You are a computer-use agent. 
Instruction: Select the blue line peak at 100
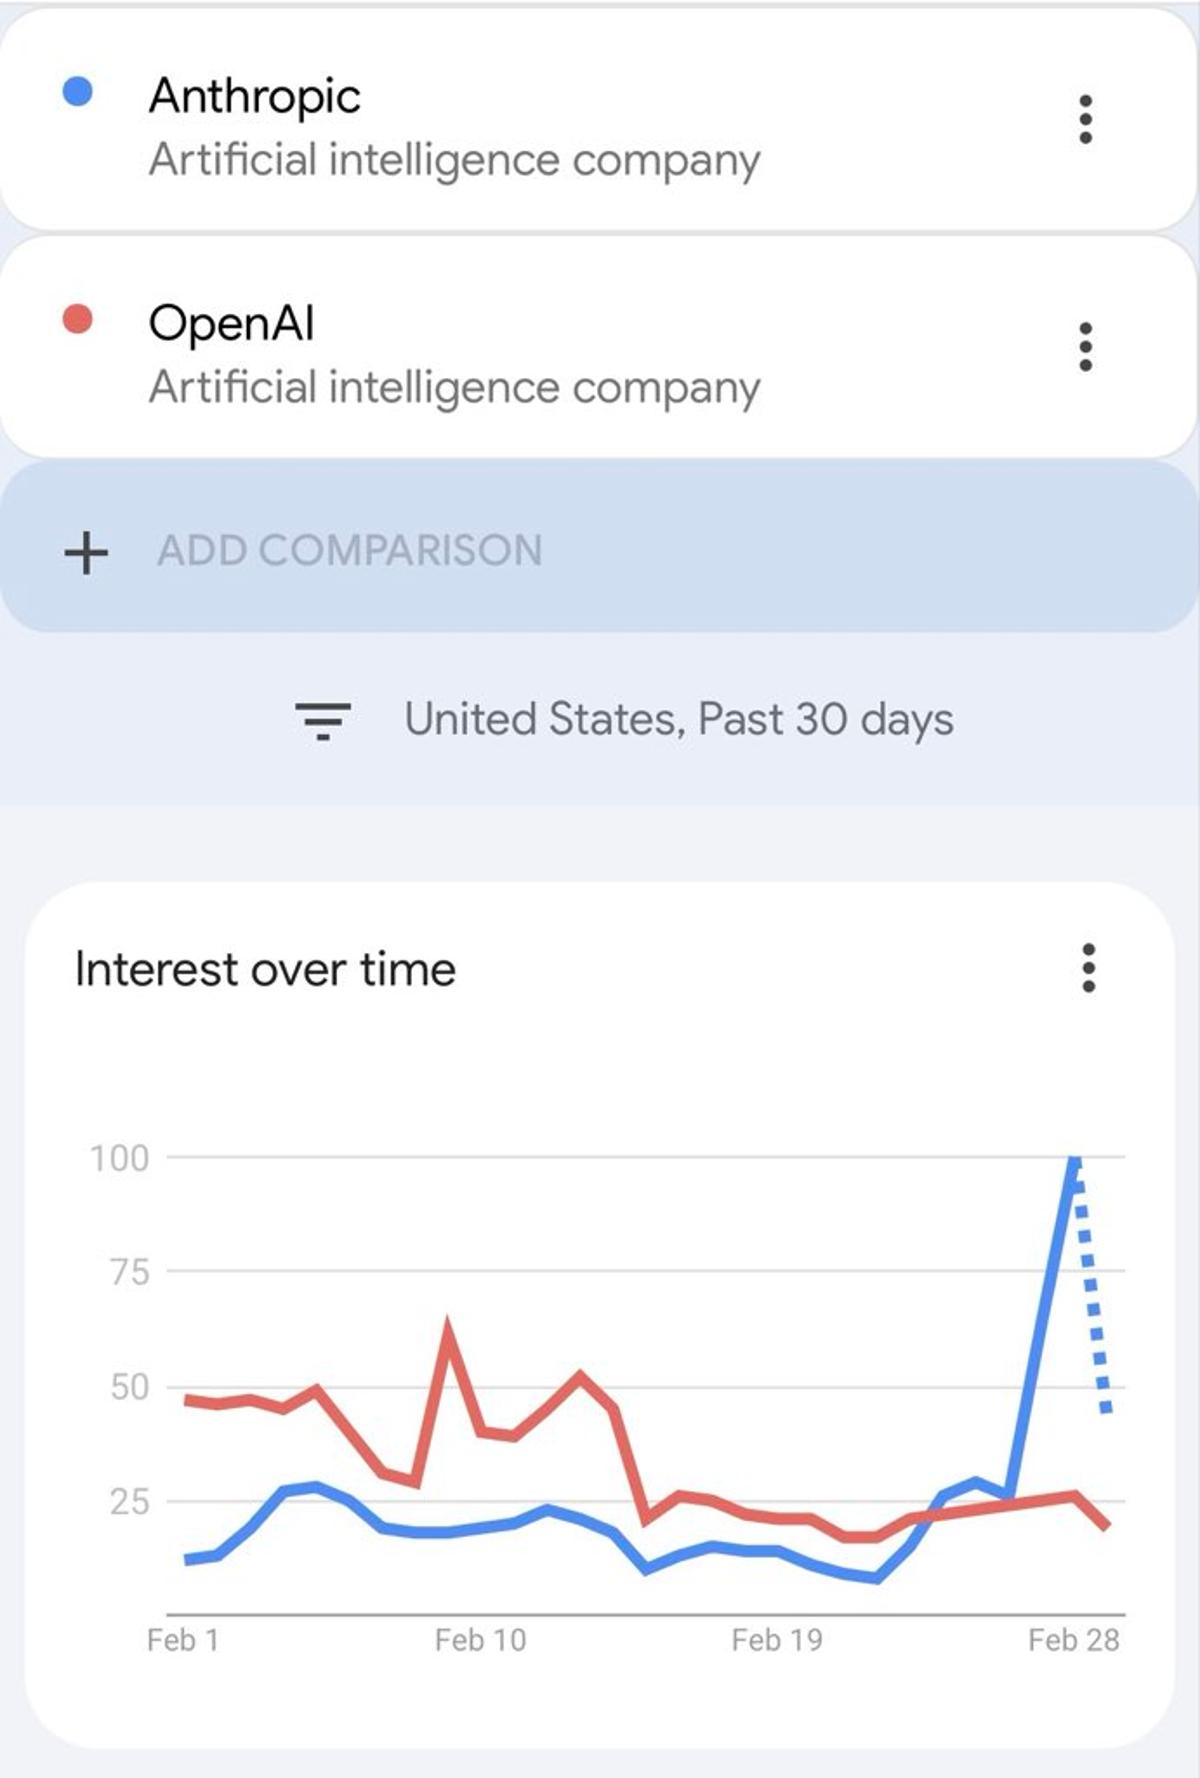1074,1160
